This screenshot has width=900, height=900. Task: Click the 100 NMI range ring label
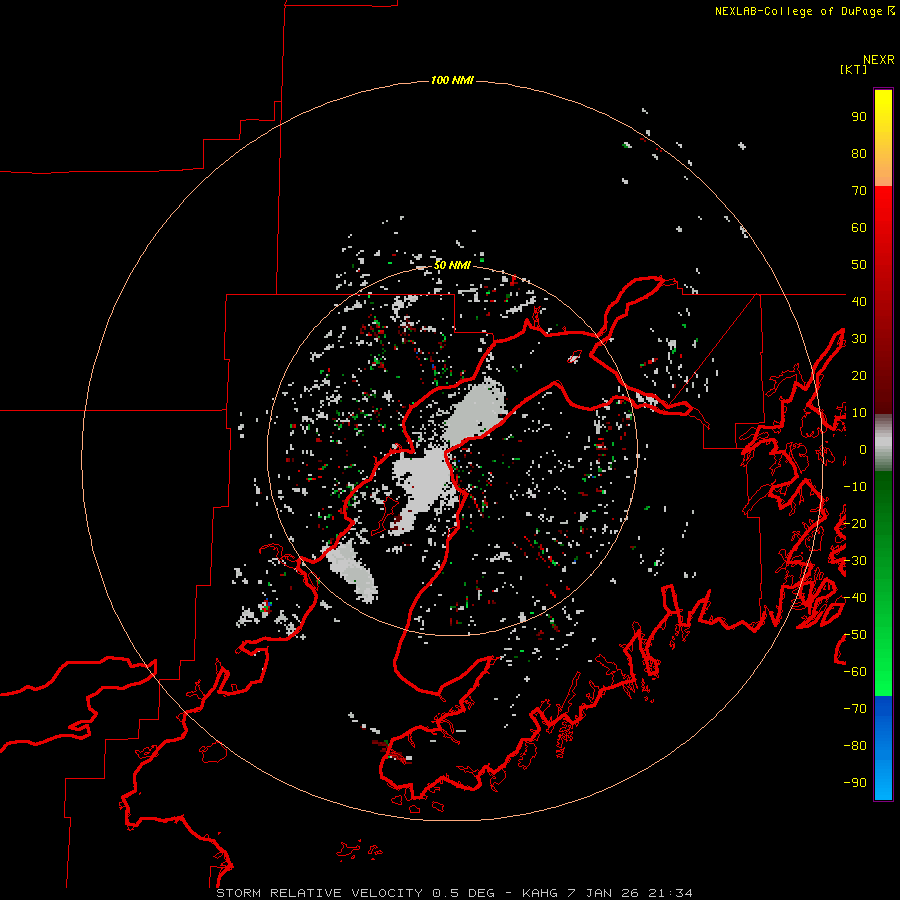(x=452, y=80)
